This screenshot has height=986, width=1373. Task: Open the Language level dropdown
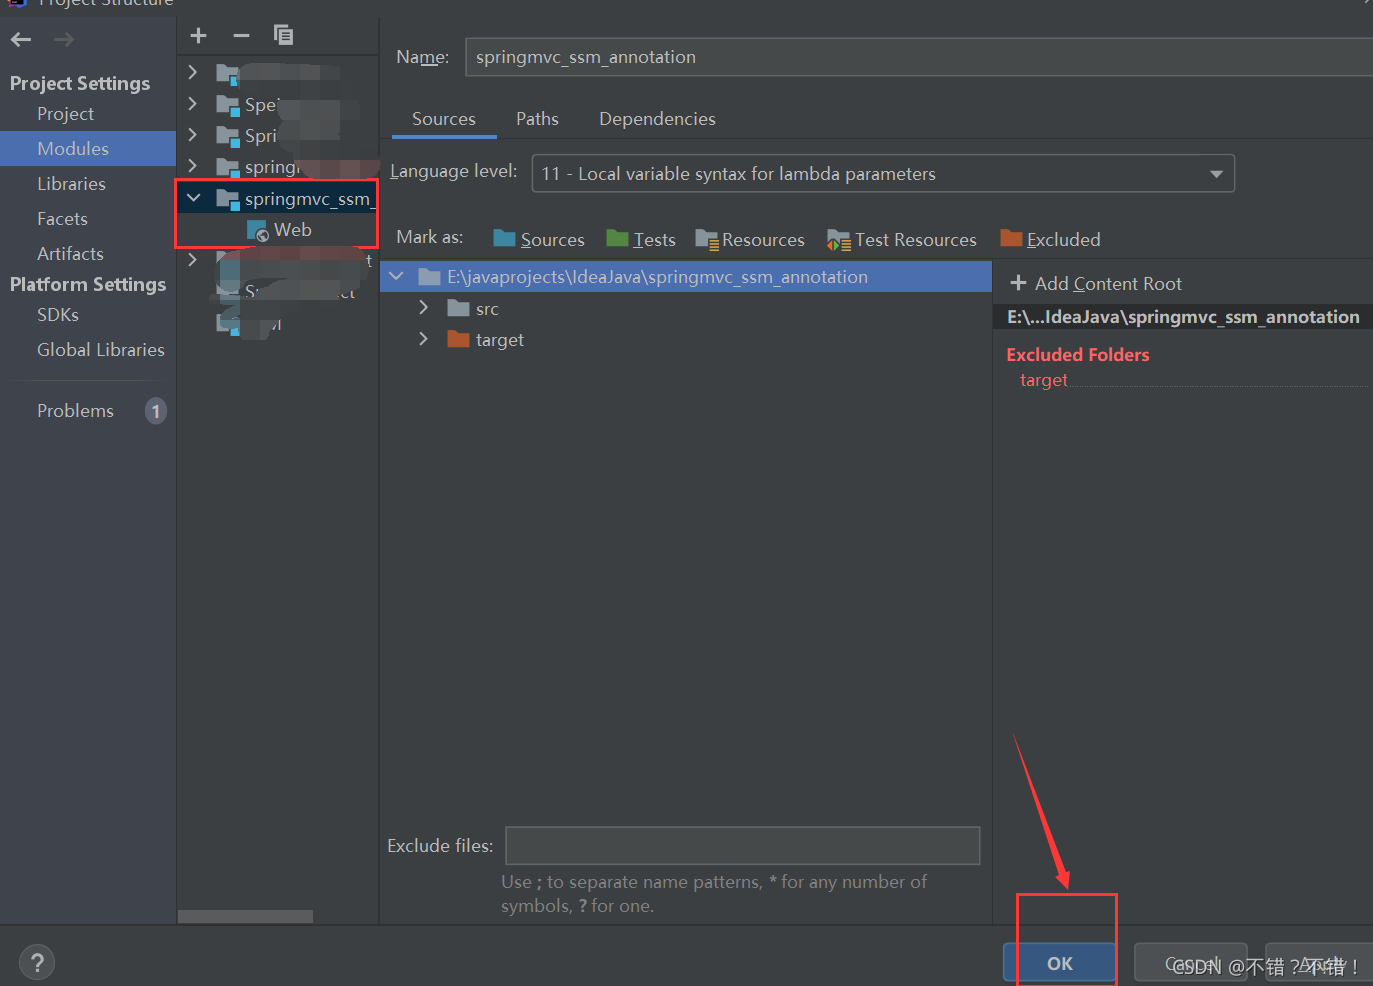point(883,173)
